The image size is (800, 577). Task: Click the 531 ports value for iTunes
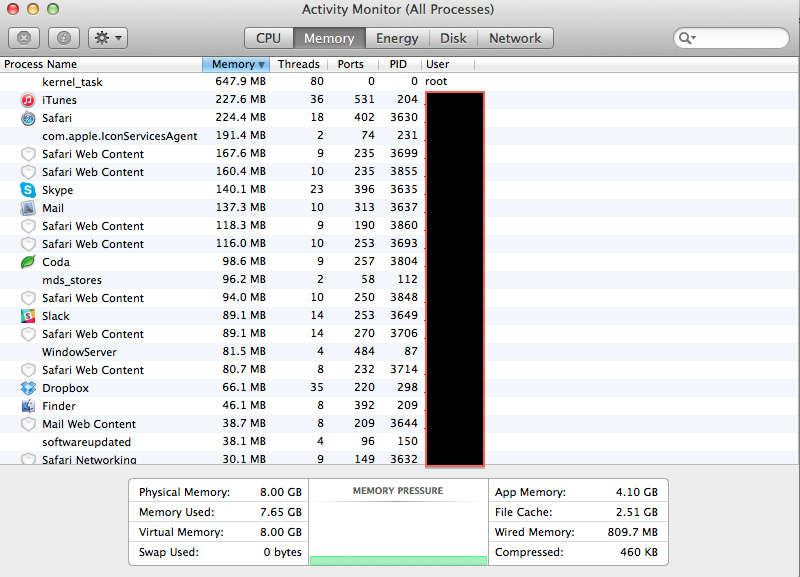coord(364,99)
